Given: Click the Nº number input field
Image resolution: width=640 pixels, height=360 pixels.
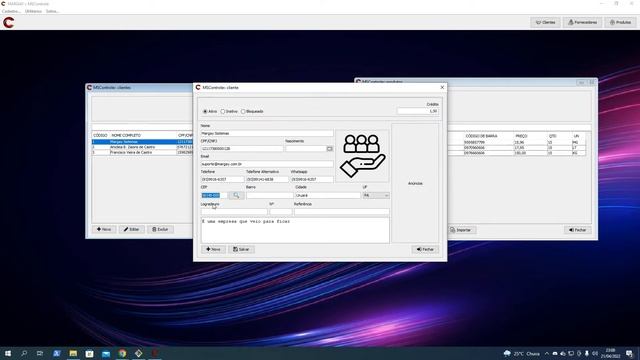Looking at the screenshot, I should 281,212.
